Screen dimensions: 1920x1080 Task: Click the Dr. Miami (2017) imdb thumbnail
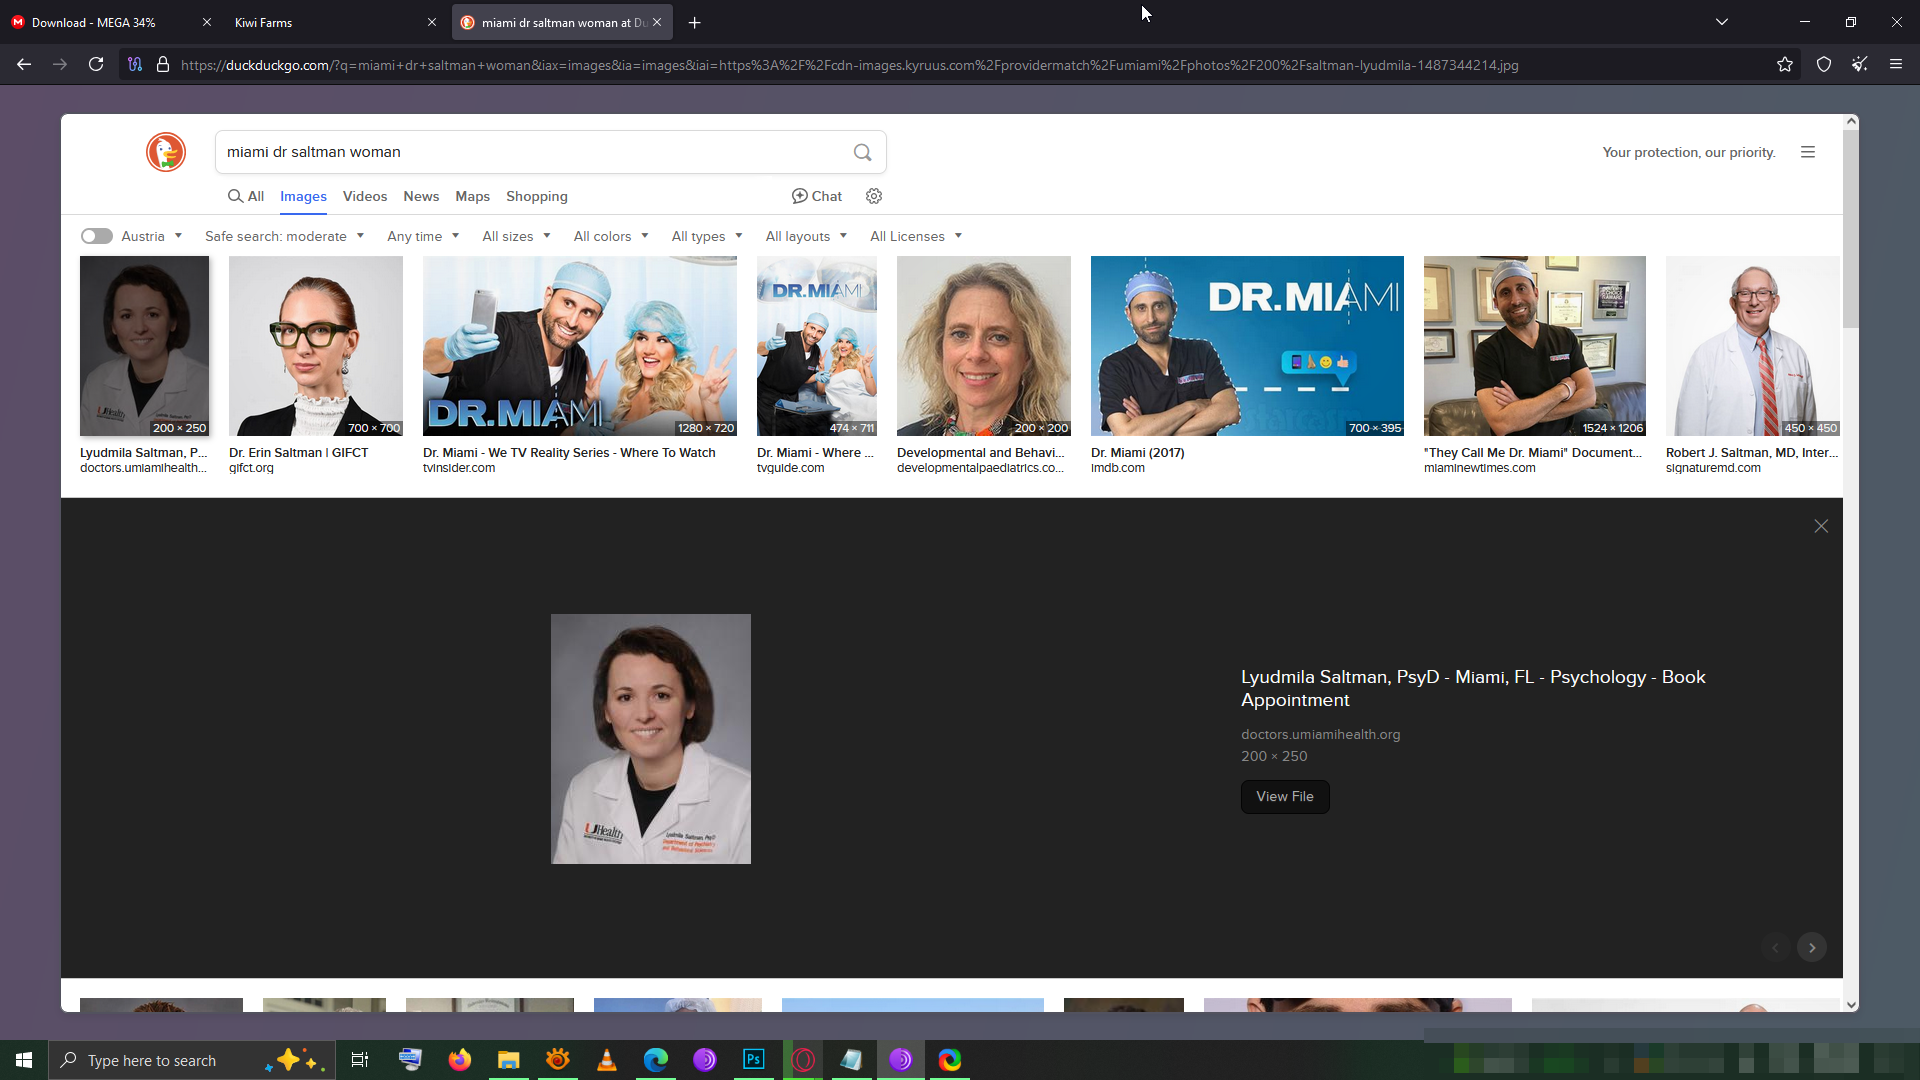point(1247,346)
